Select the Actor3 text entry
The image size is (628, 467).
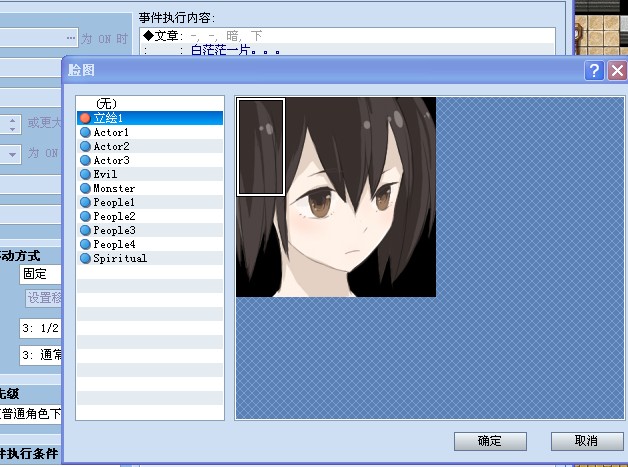coord(111,160)
